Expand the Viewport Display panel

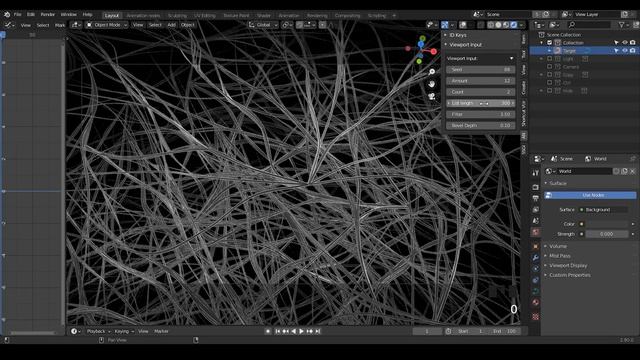(x=568, y=265)
